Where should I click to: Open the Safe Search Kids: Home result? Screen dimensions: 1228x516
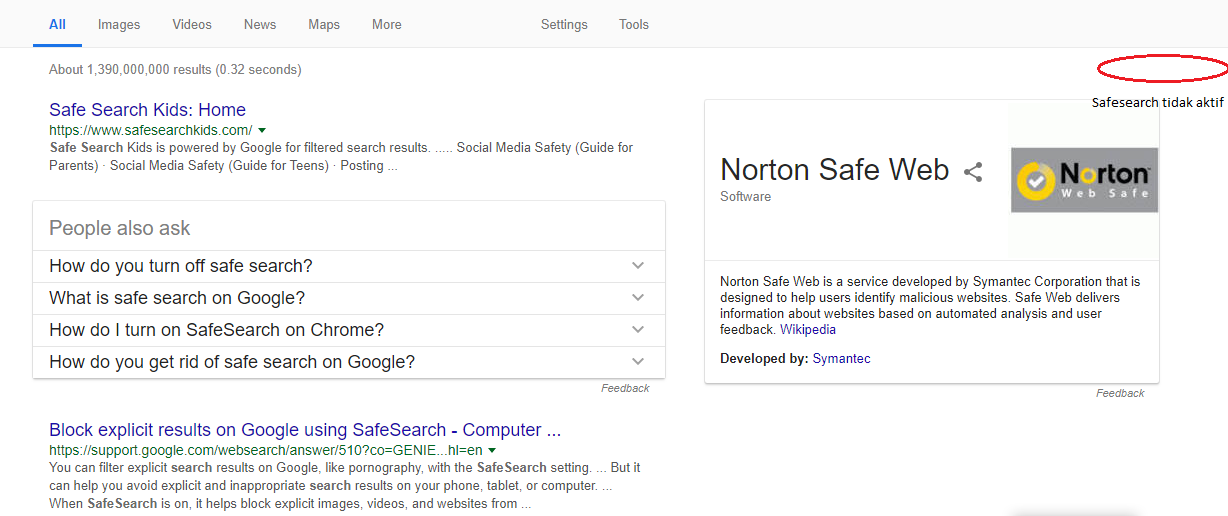[147, 110]
